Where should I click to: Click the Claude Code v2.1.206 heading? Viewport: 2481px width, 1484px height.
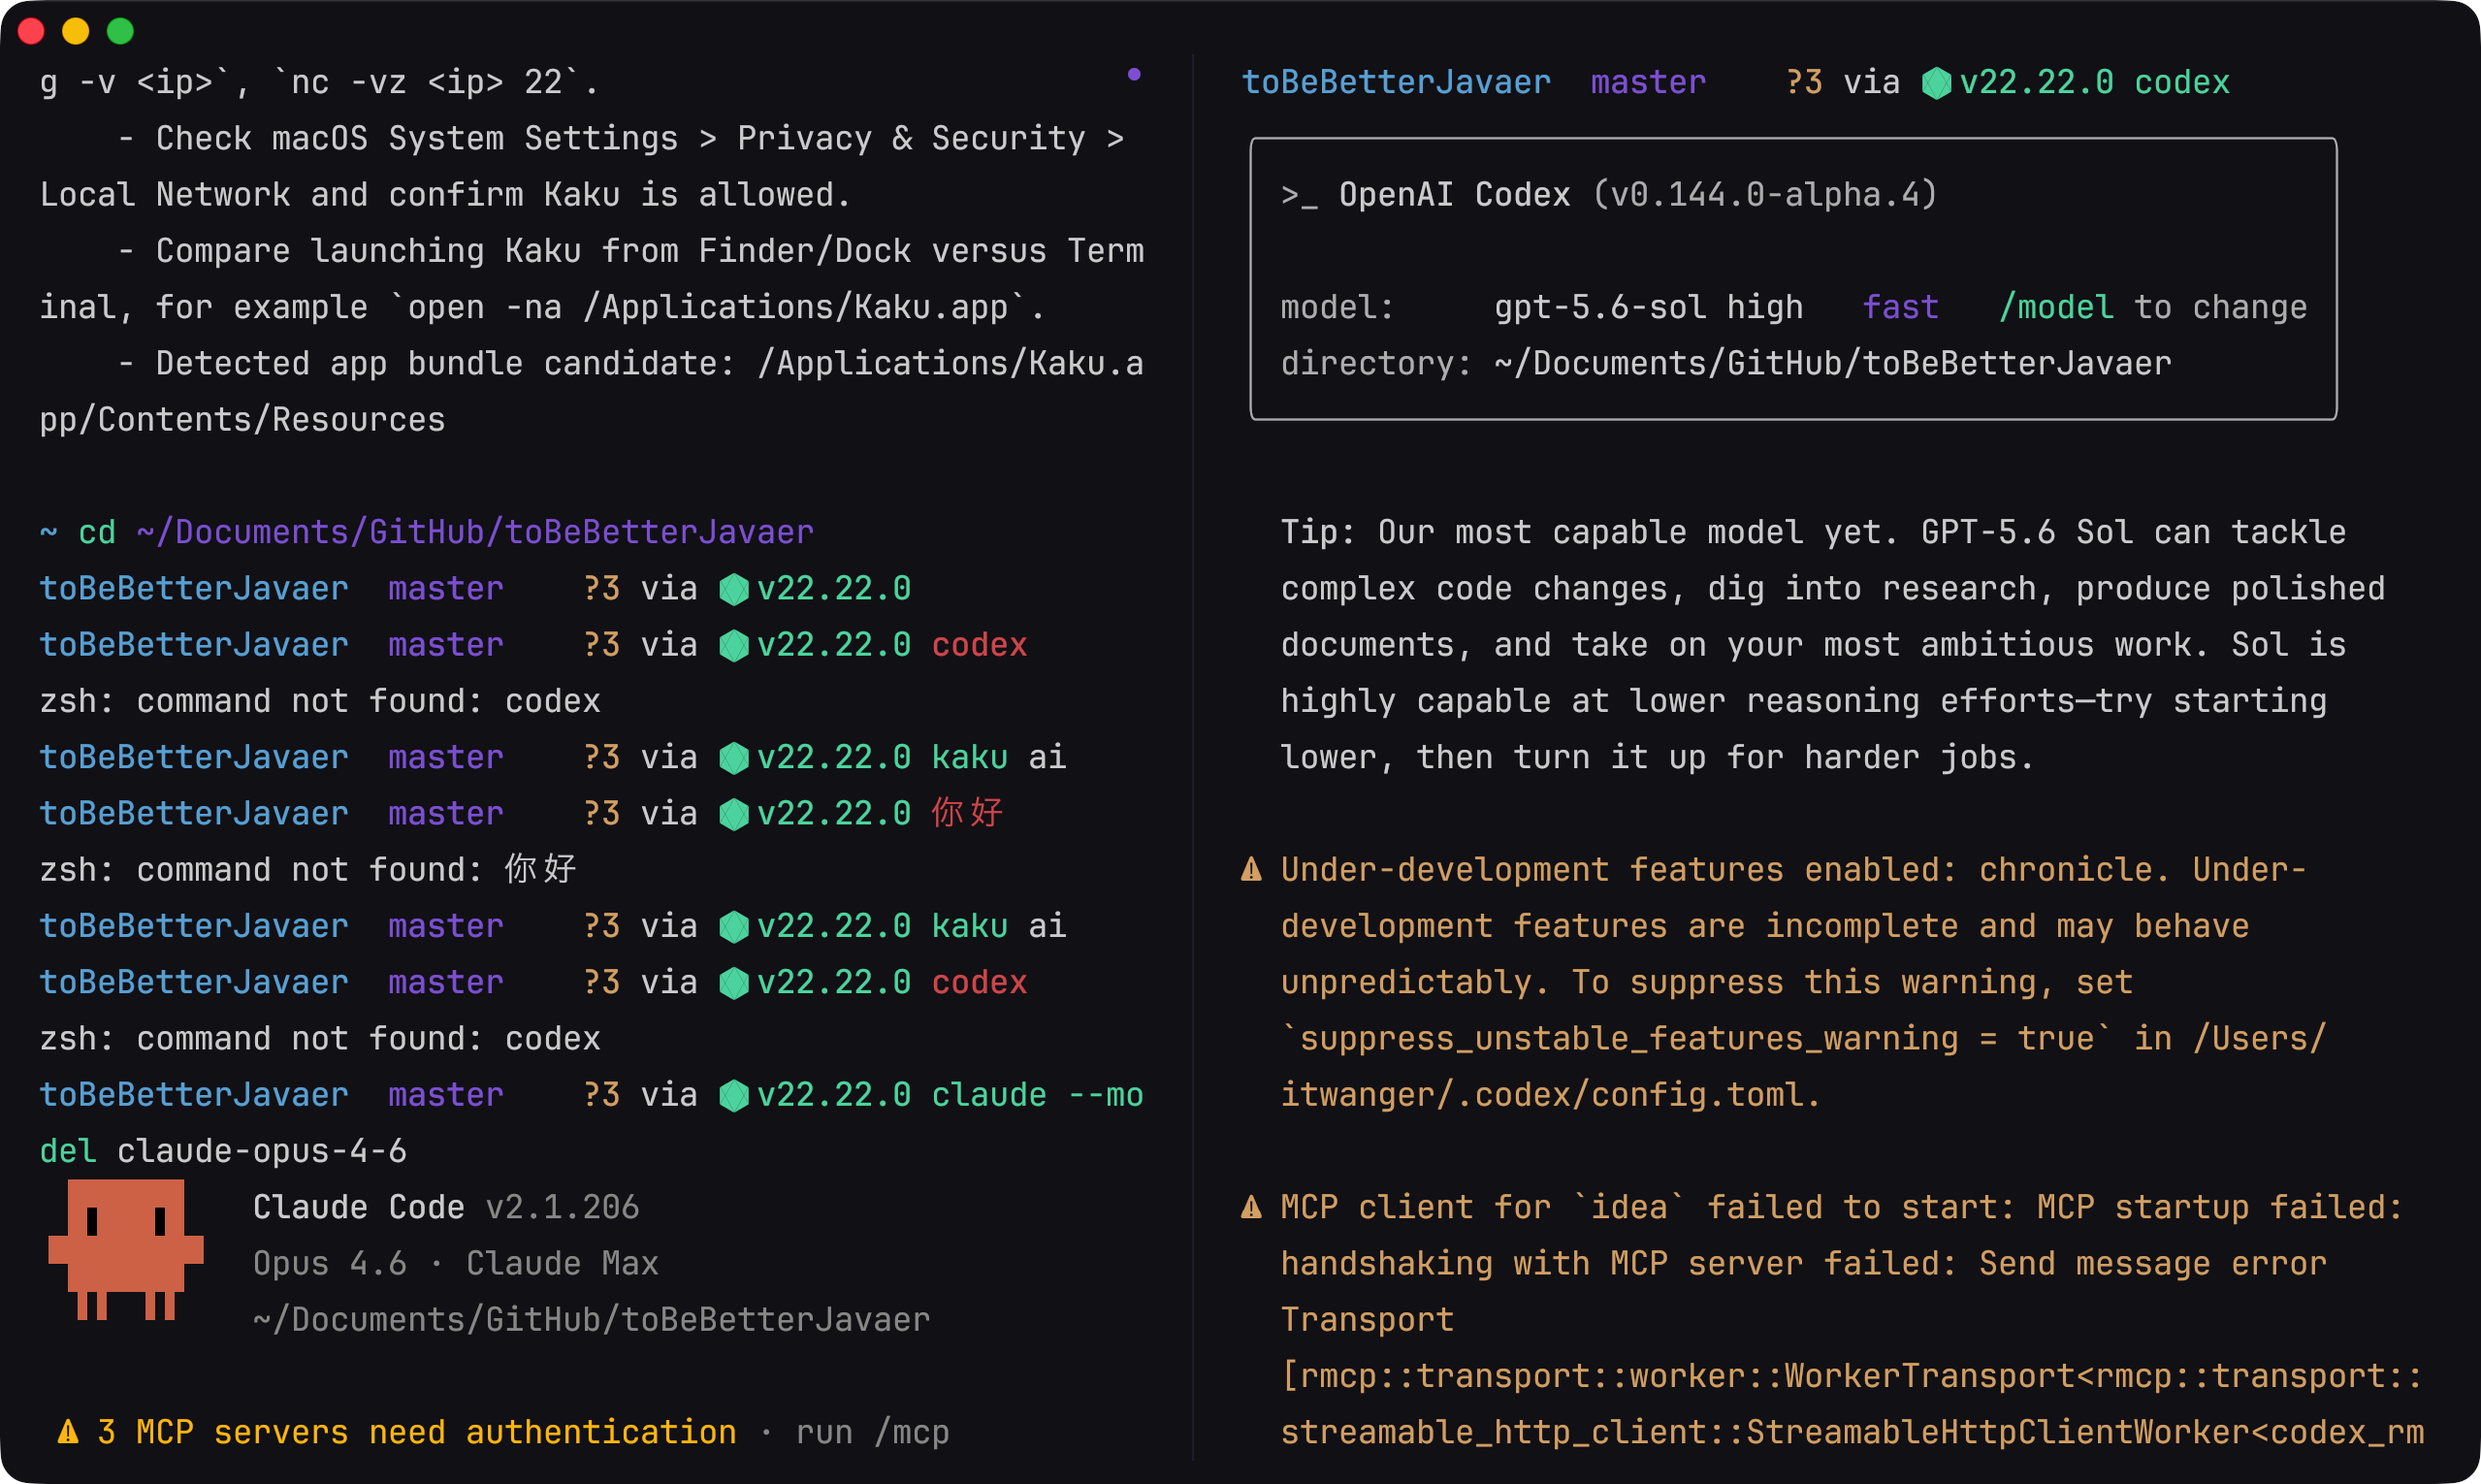tap(446, 1207)
